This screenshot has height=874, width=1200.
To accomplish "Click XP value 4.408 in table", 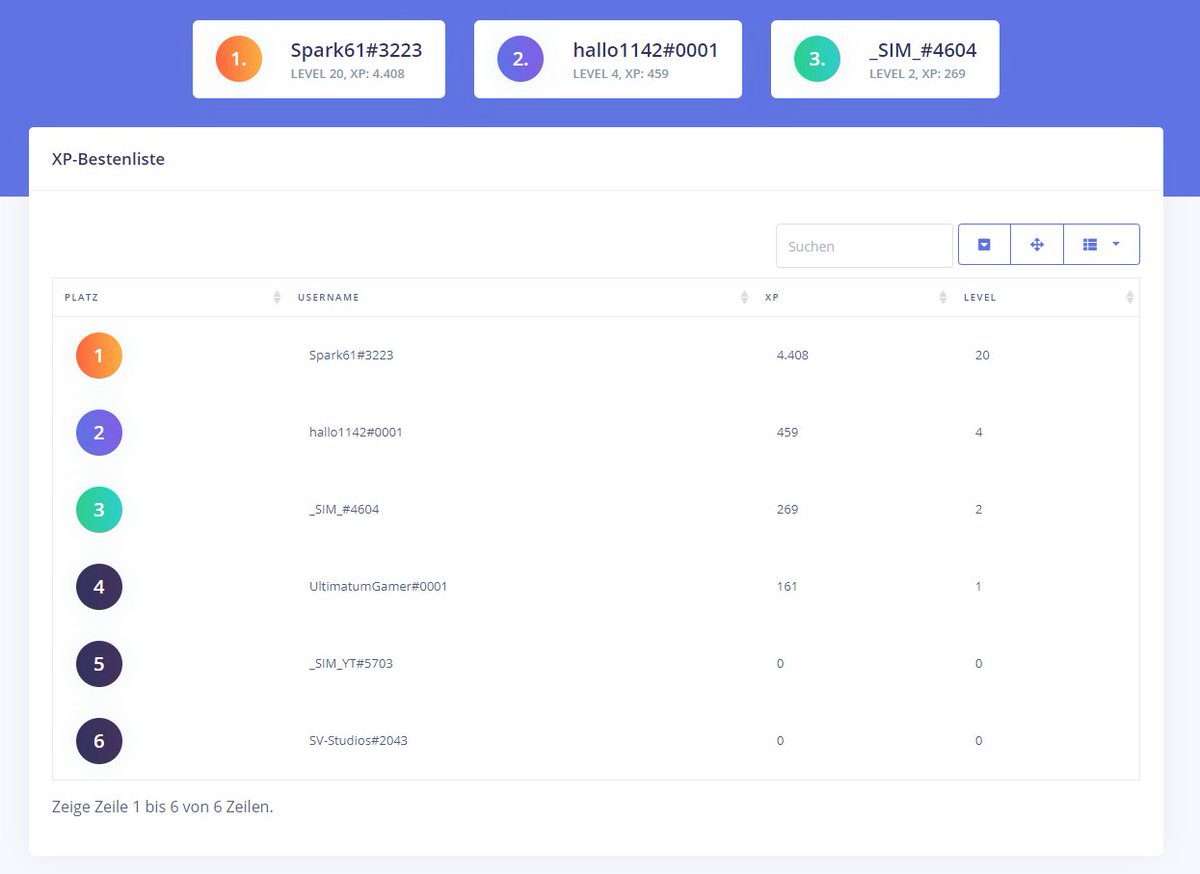I will pyautogui.click(x=792, y=355).
